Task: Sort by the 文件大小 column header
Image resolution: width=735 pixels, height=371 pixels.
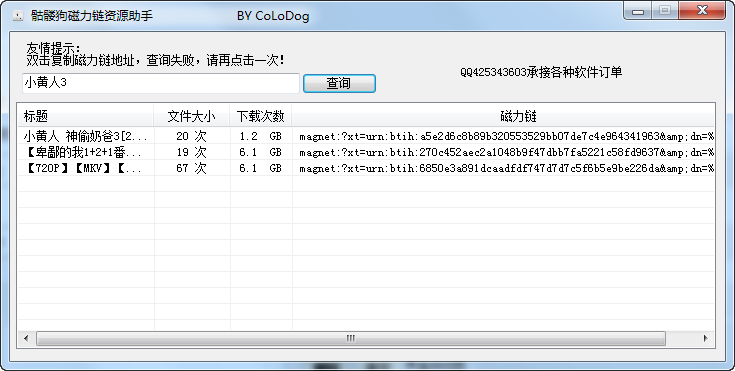Action: [x=192, y=116]
